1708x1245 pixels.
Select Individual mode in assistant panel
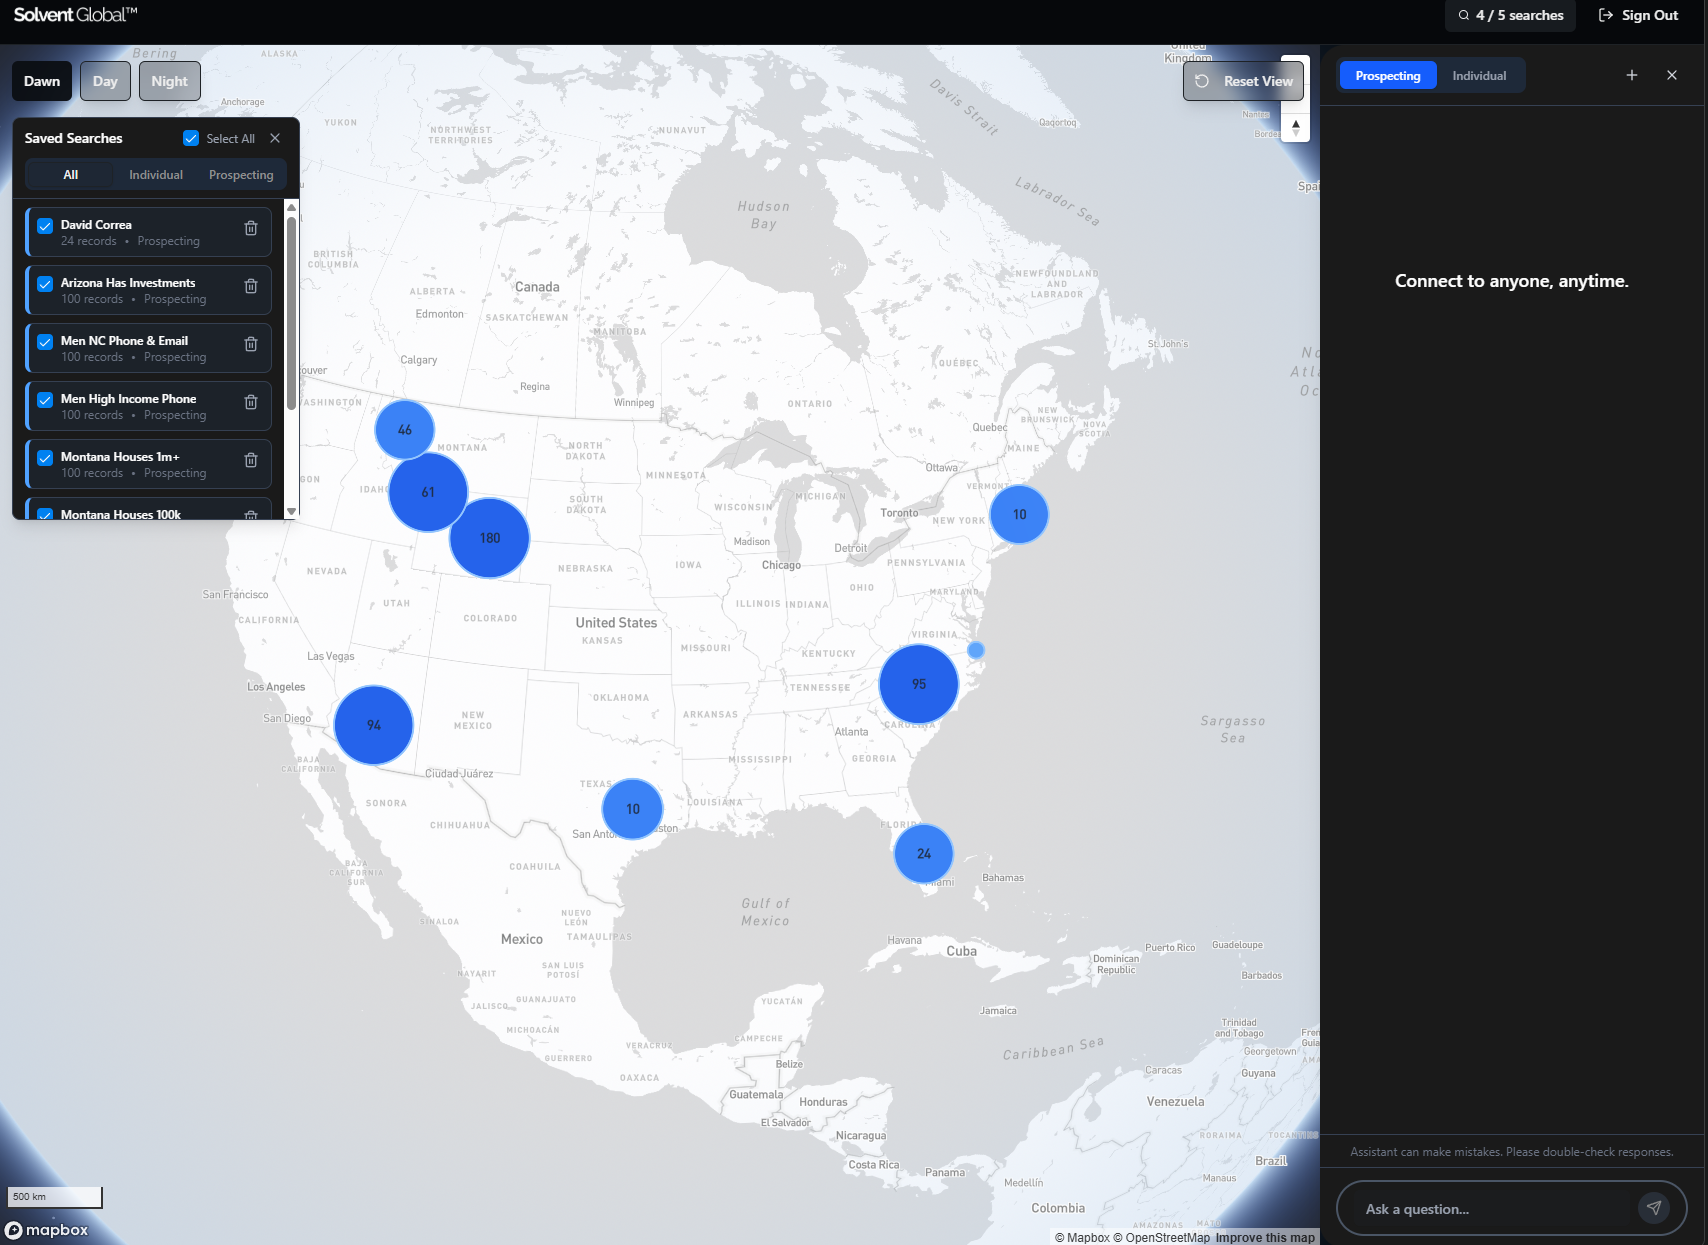[x=1479, y=76]
